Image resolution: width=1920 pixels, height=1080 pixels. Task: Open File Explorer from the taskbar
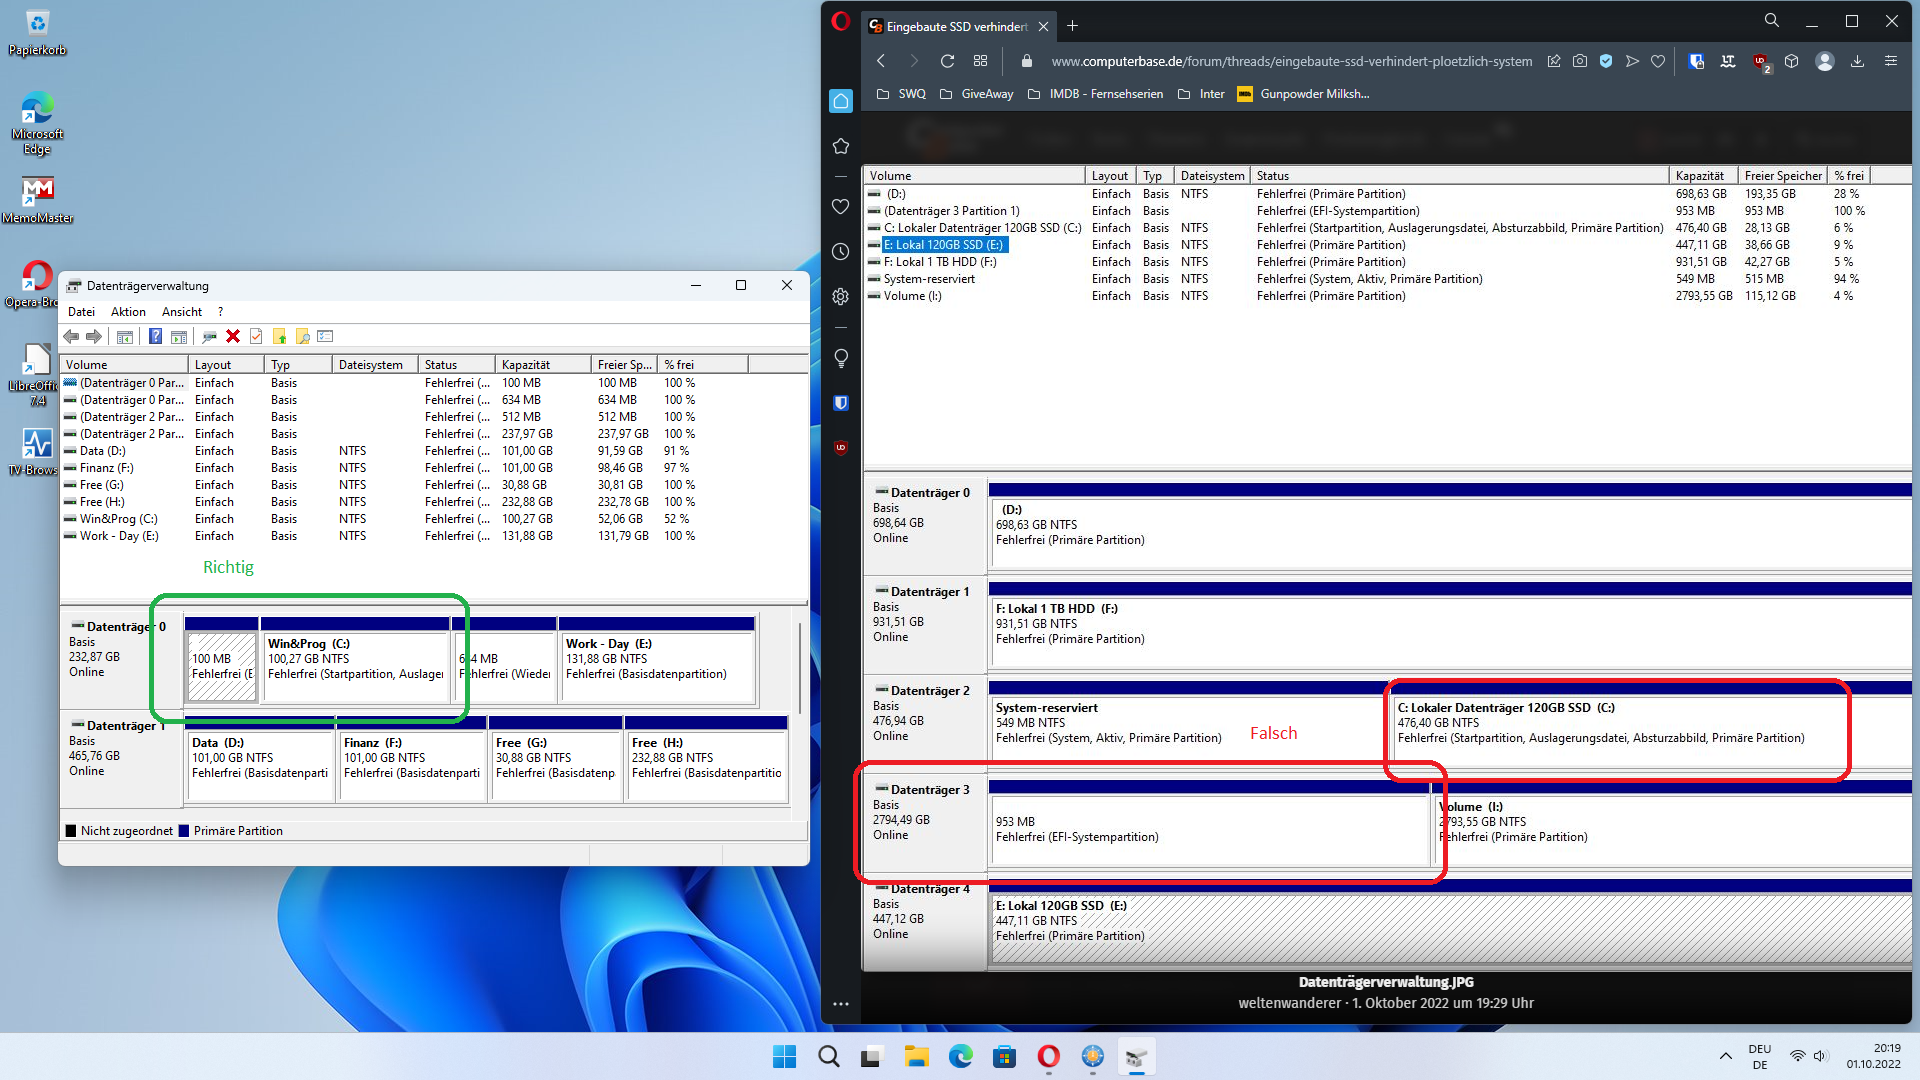click(x=916, y=1056)
